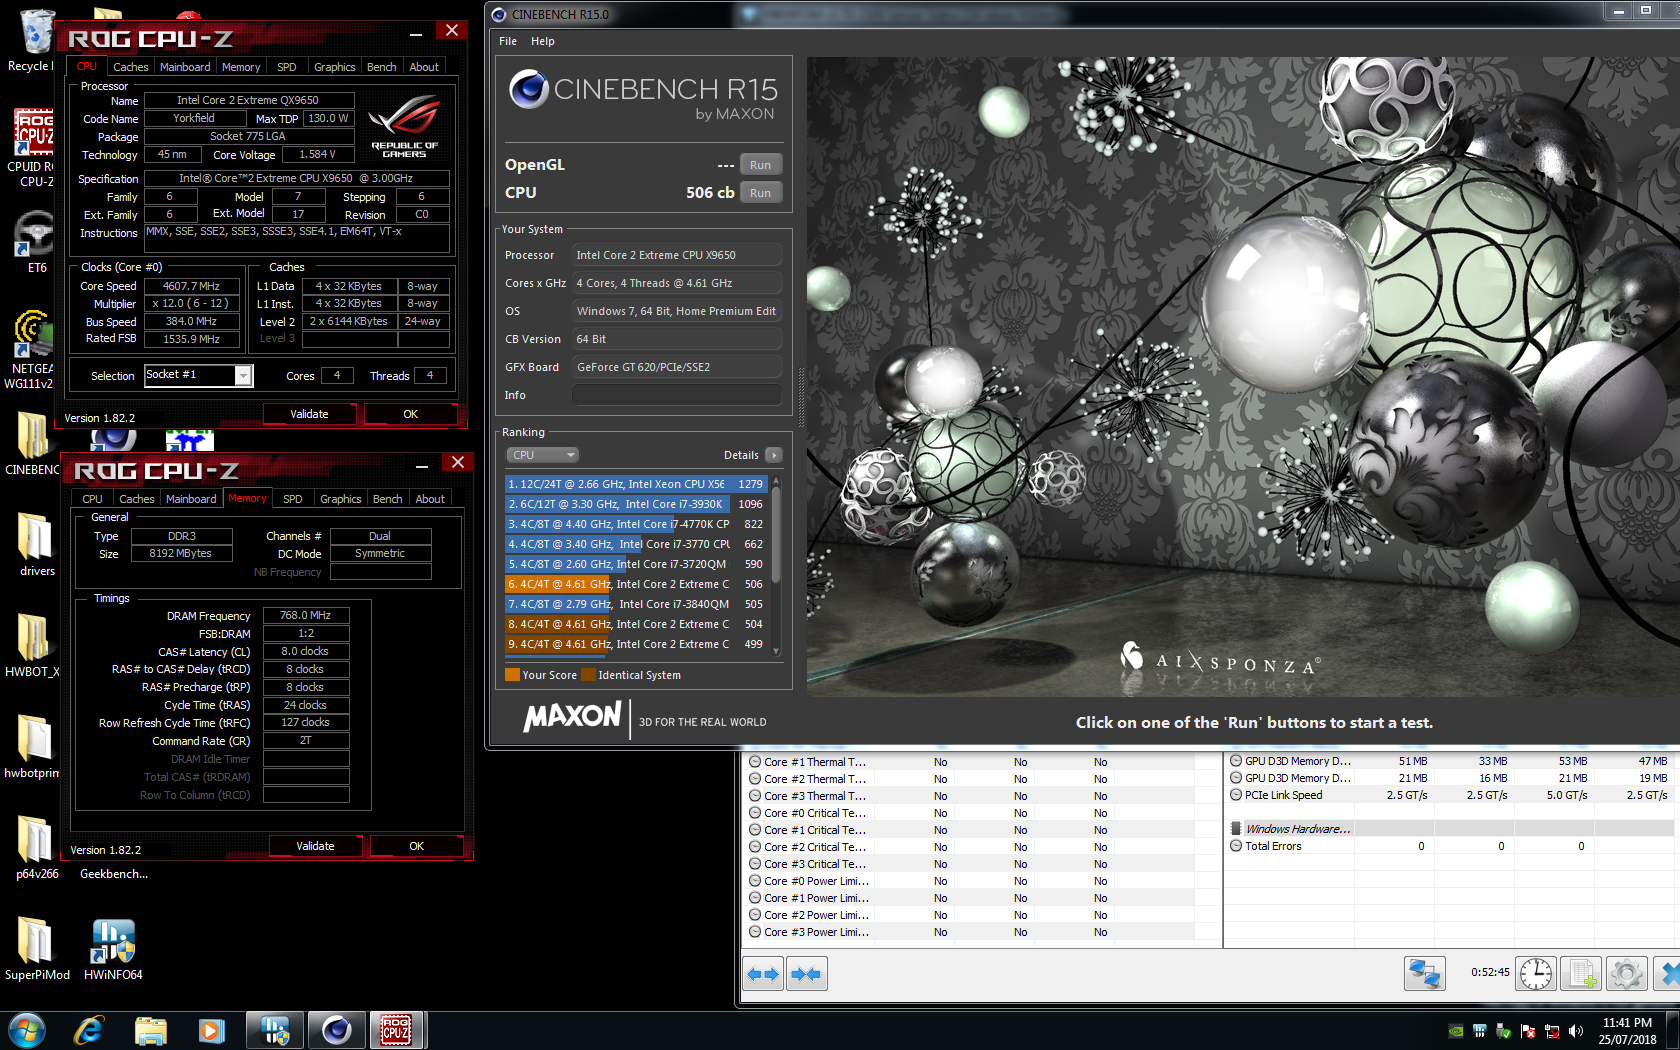Screen dimensions: 1680x1050
Task: Open About tab in the bottom CPU-Z window
Action: tap(431, 499)
